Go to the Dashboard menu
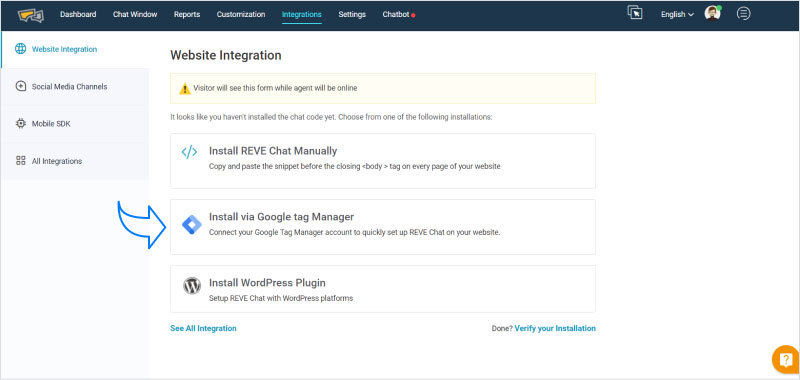The width and height of the screenshot is (800, 380). tap(78, 14)
